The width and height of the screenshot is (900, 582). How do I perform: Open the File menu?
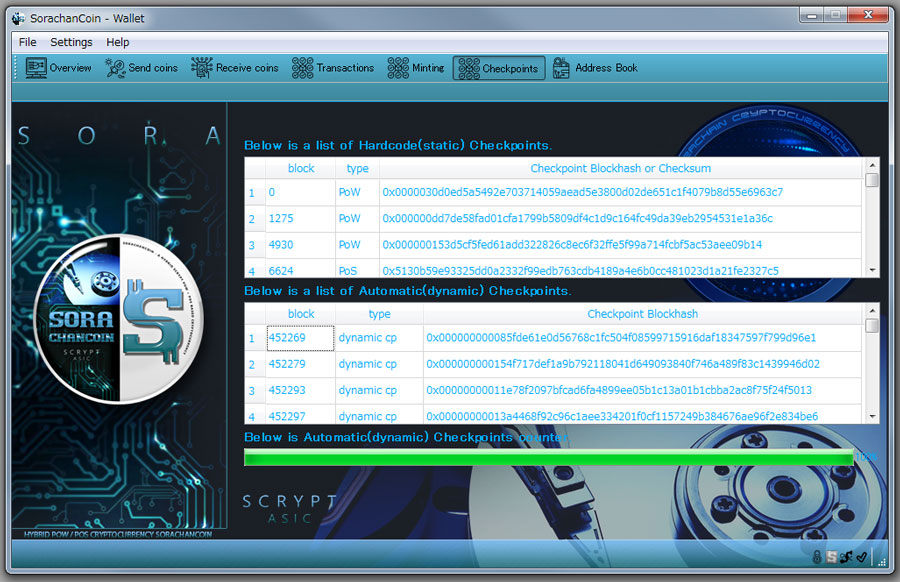pyautogui.click(x=28, y=42)
